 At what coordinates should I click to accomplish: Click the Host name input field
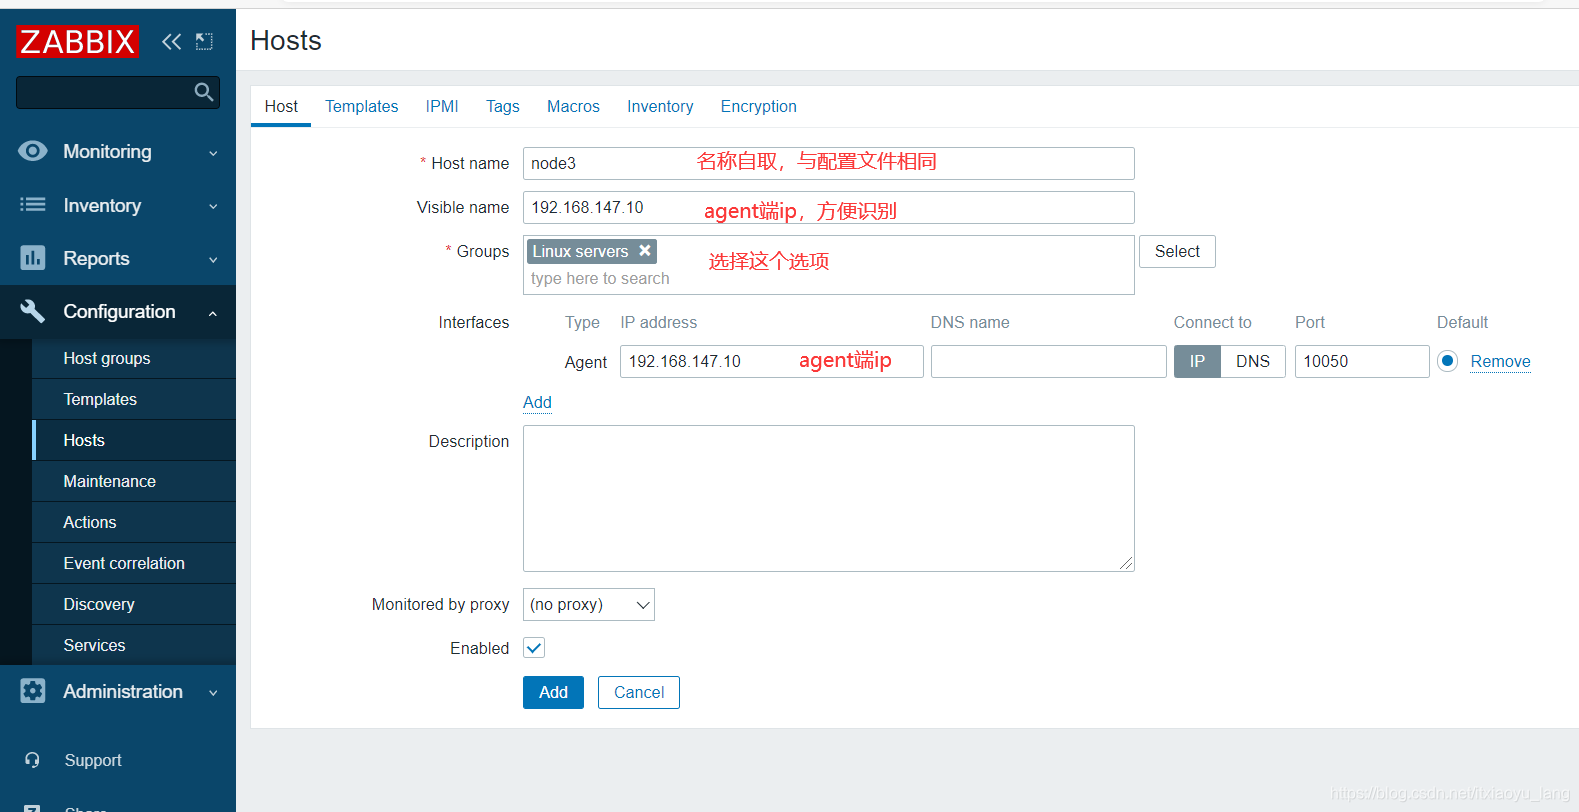coord(829,163)
